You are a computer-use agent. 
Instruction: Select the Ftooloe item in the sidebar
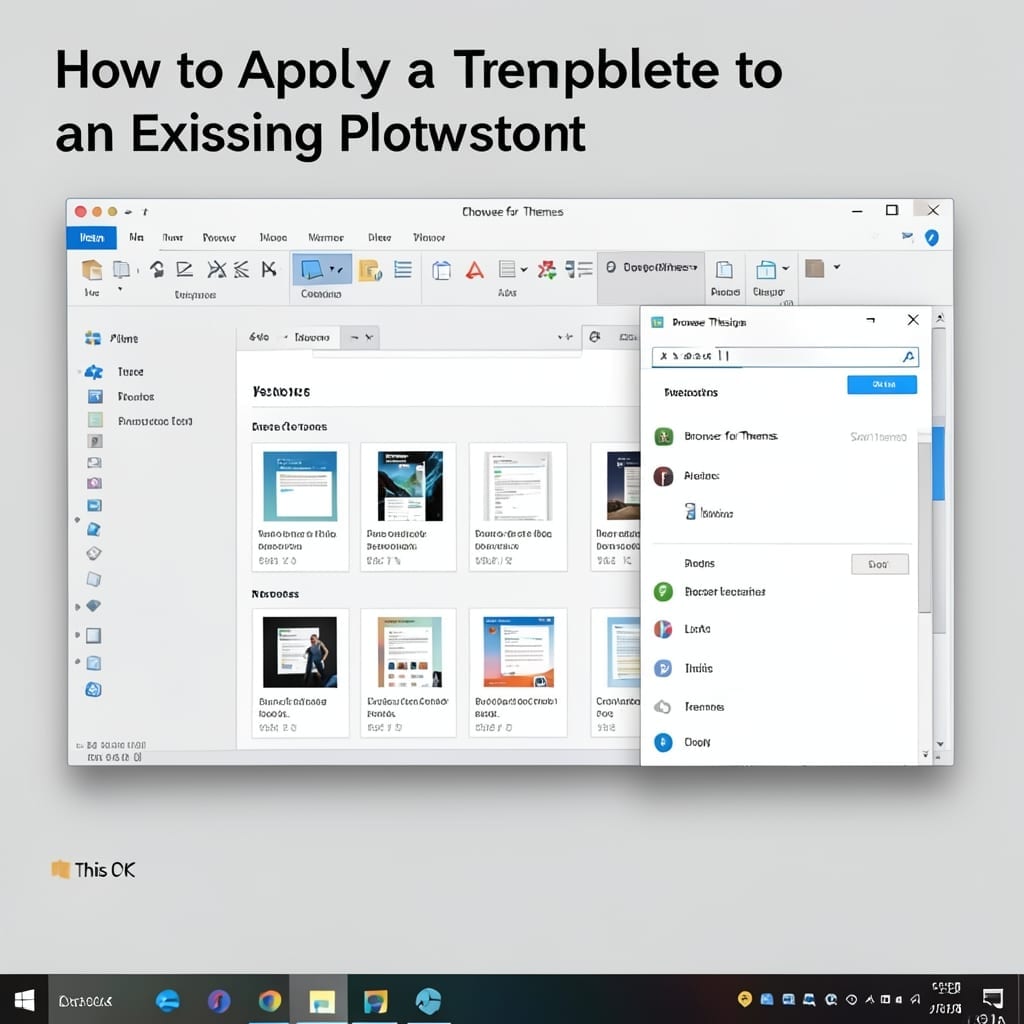[x=136, y=396]
